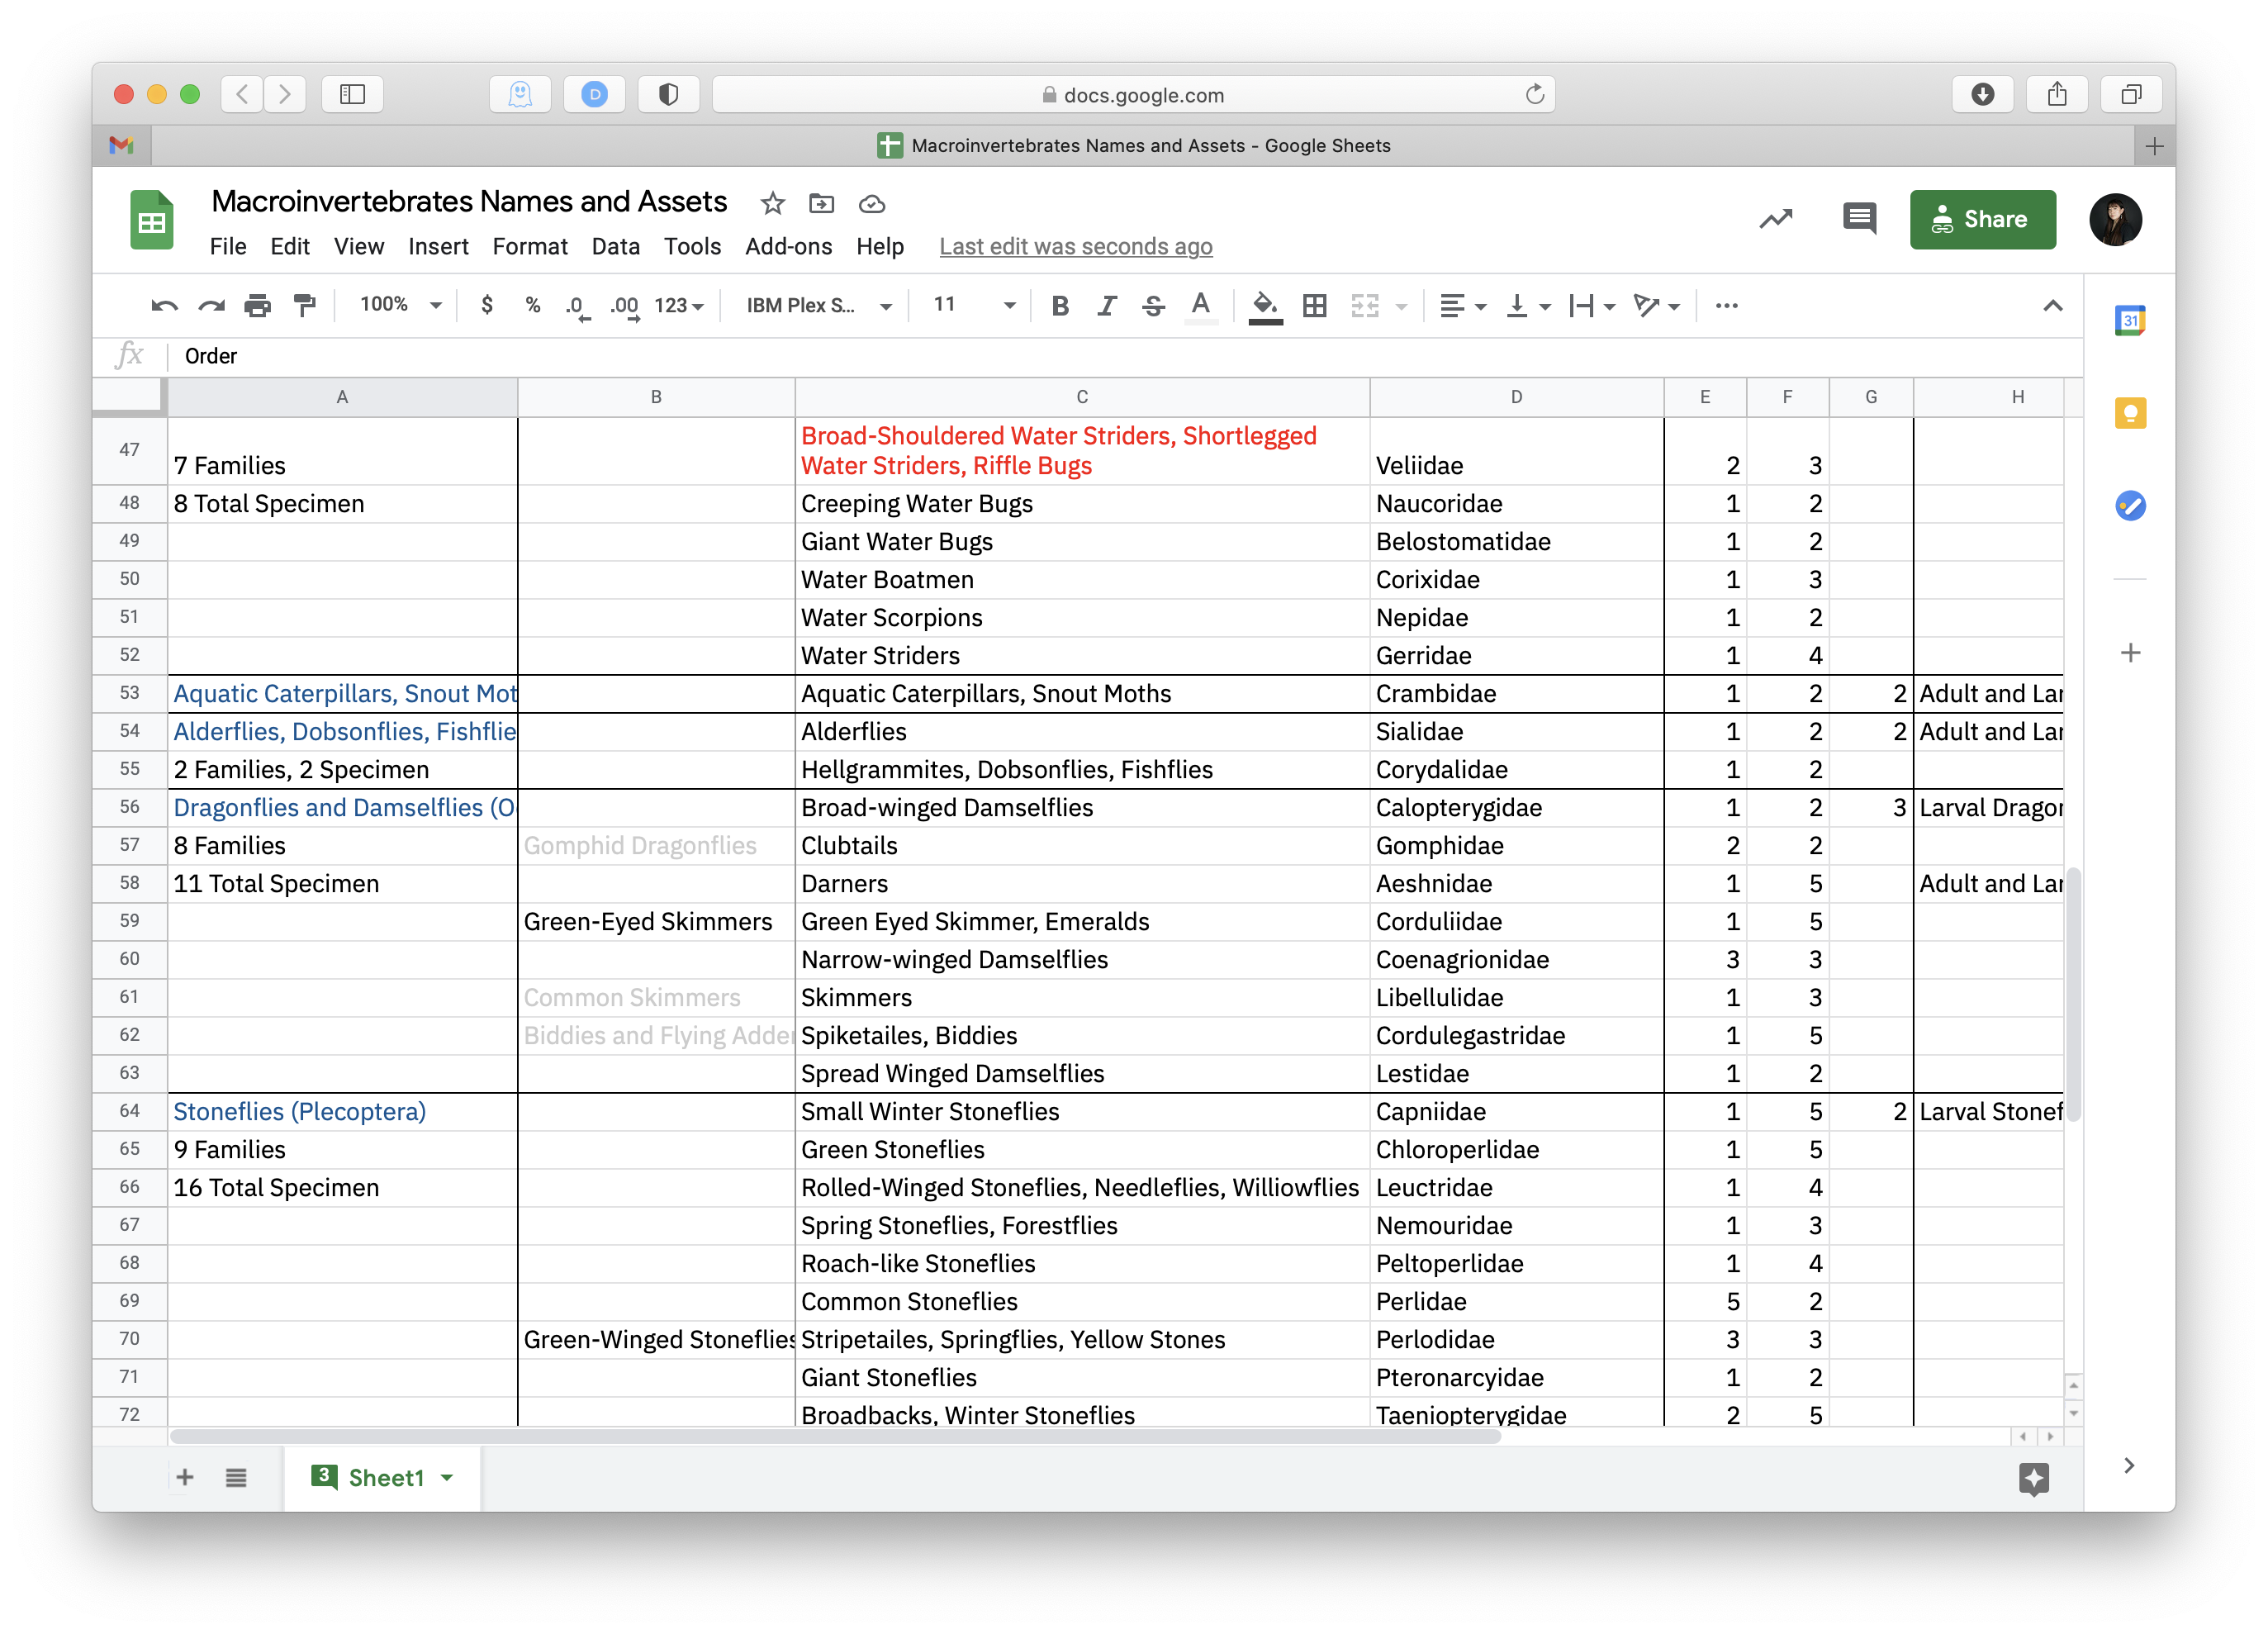Format as percent icon
The width and height of the screenshot is (2268, 1634).
tap(533, 305)
